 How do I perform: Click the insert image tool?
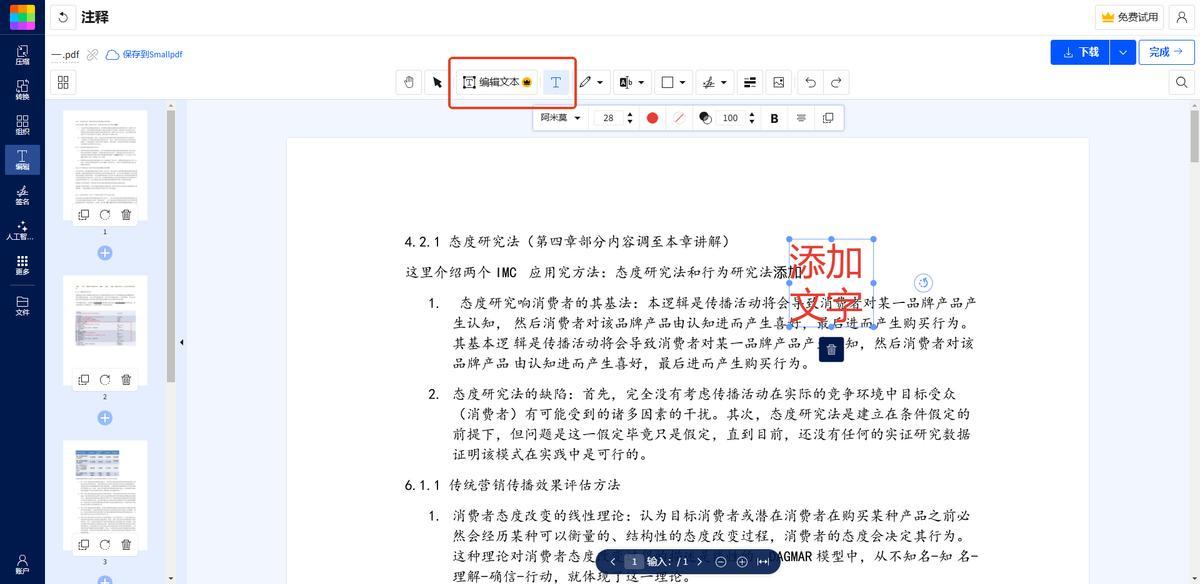778,82
